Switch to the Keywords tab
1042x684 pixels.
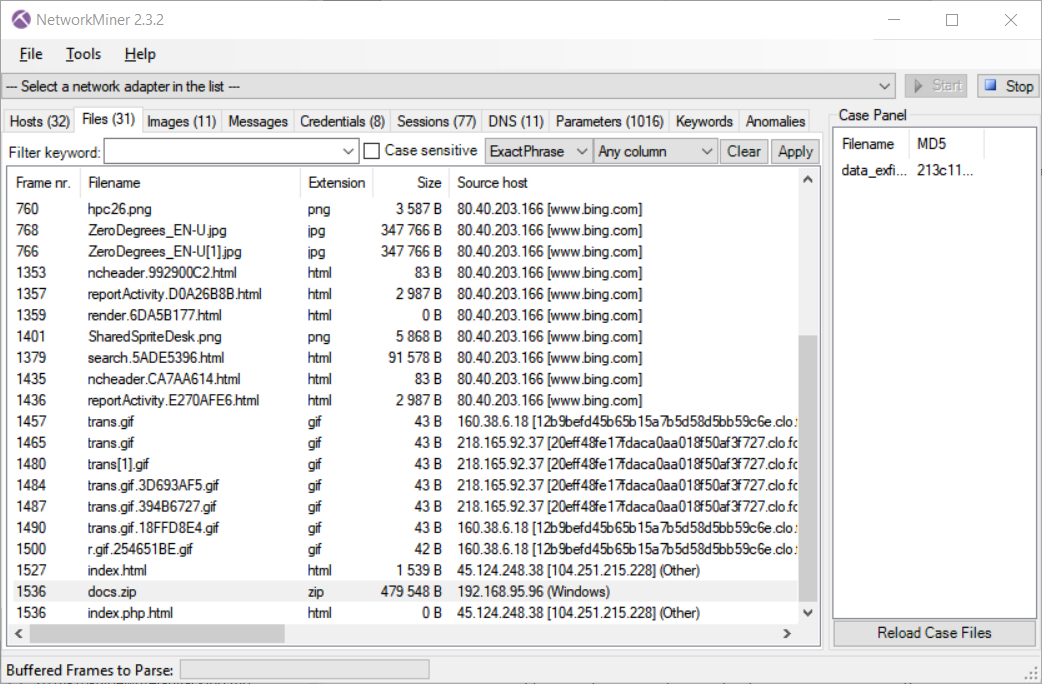click(704, 122)
